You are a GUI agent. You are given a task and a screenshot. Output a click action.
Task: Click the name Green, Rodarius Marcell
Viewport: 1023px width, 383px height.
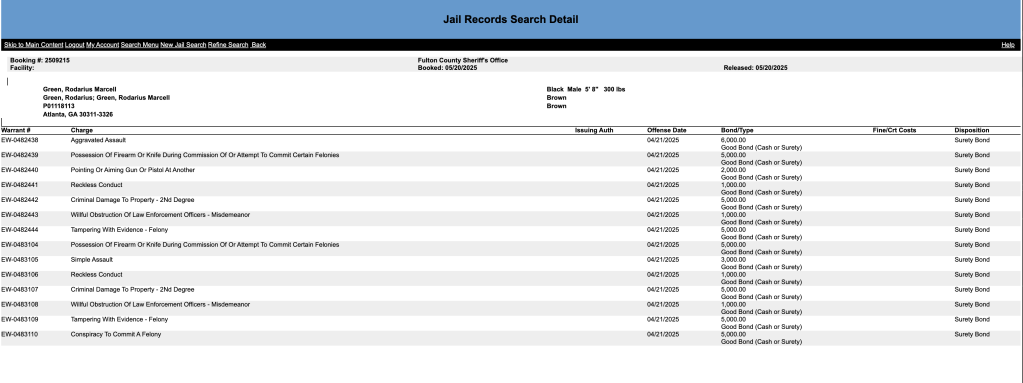pos(80,89)
